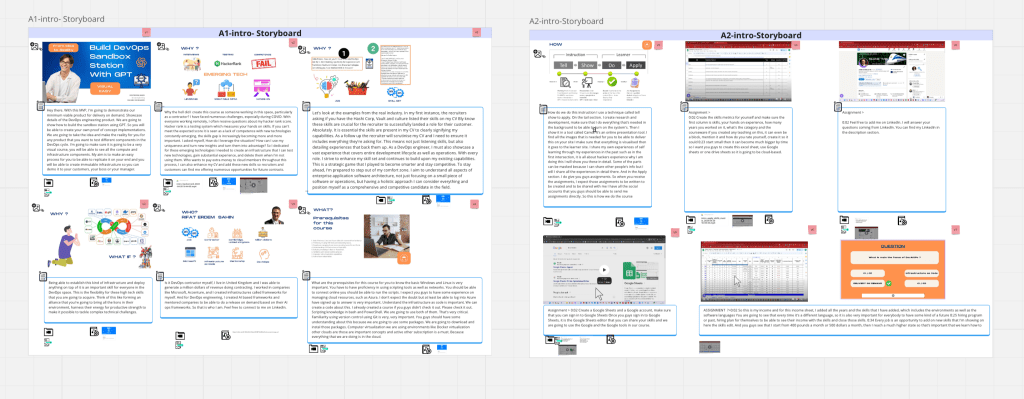This screenshot has width=1024, height=399.
Task: Open the LinkedIn profile screenshot
Action: (891, 71)
